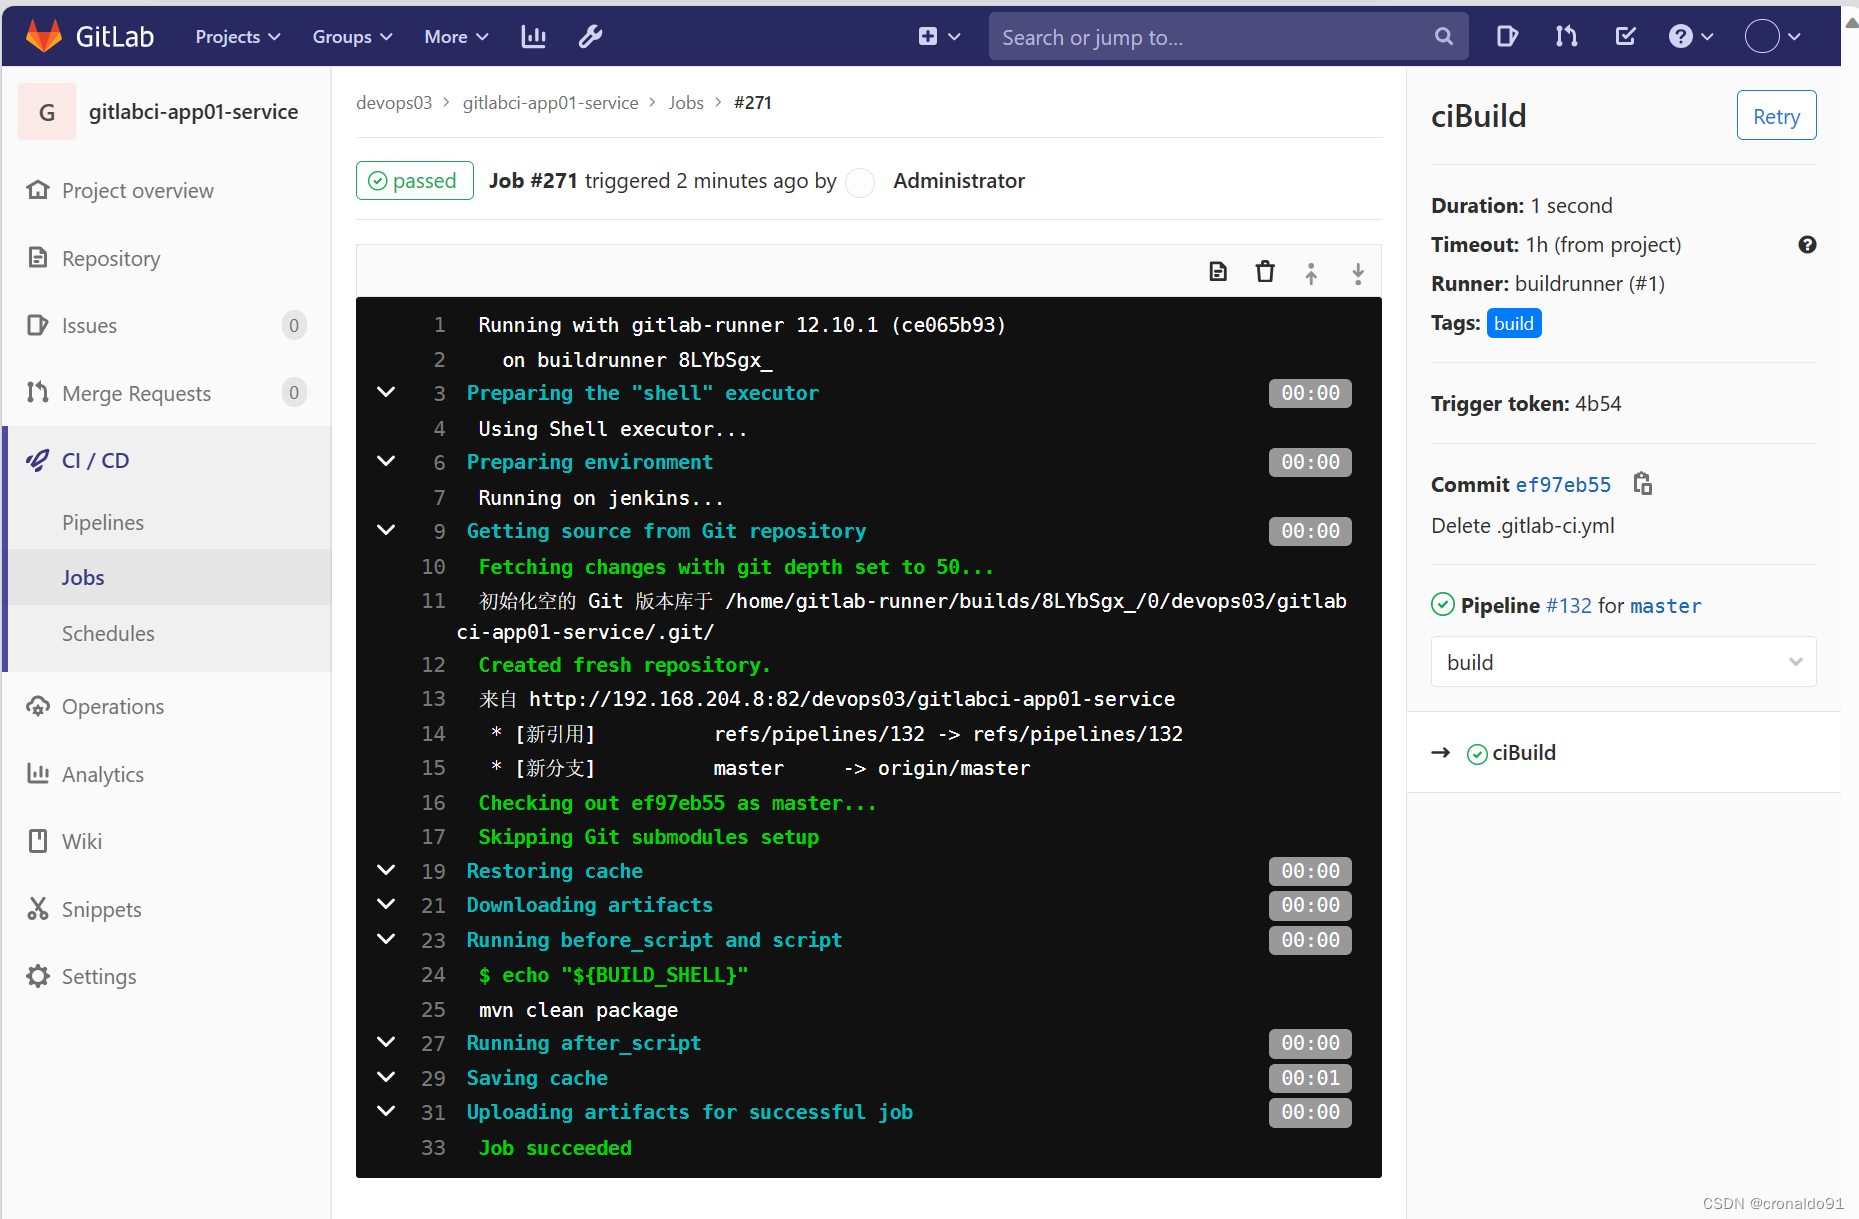The width and height of the screenshot is (1859, 1219).
Task: Collapse the Getting source from Git repository section
Action: (x=386, y=530)
